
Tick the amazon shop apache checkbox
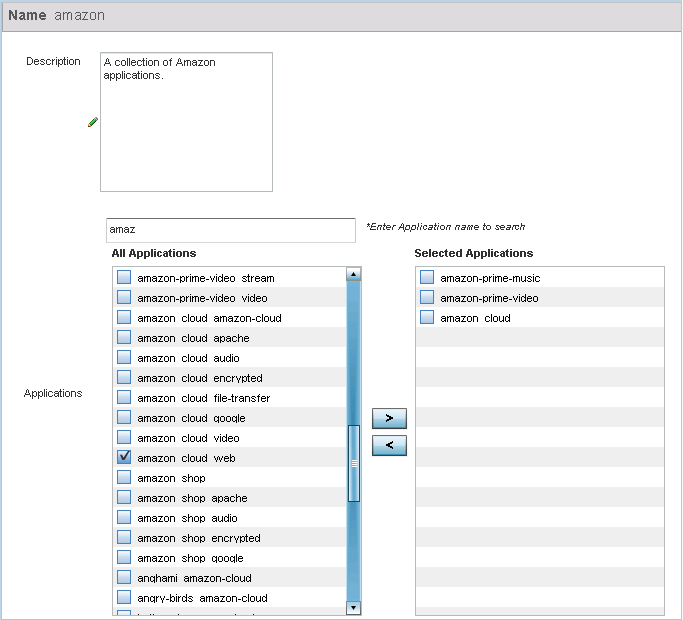pos(124,497)
